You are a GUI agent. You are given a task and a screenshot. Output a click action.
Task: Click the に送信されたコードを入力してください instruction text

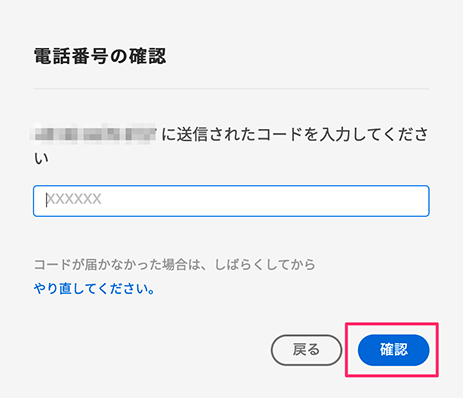pos(231,146)
